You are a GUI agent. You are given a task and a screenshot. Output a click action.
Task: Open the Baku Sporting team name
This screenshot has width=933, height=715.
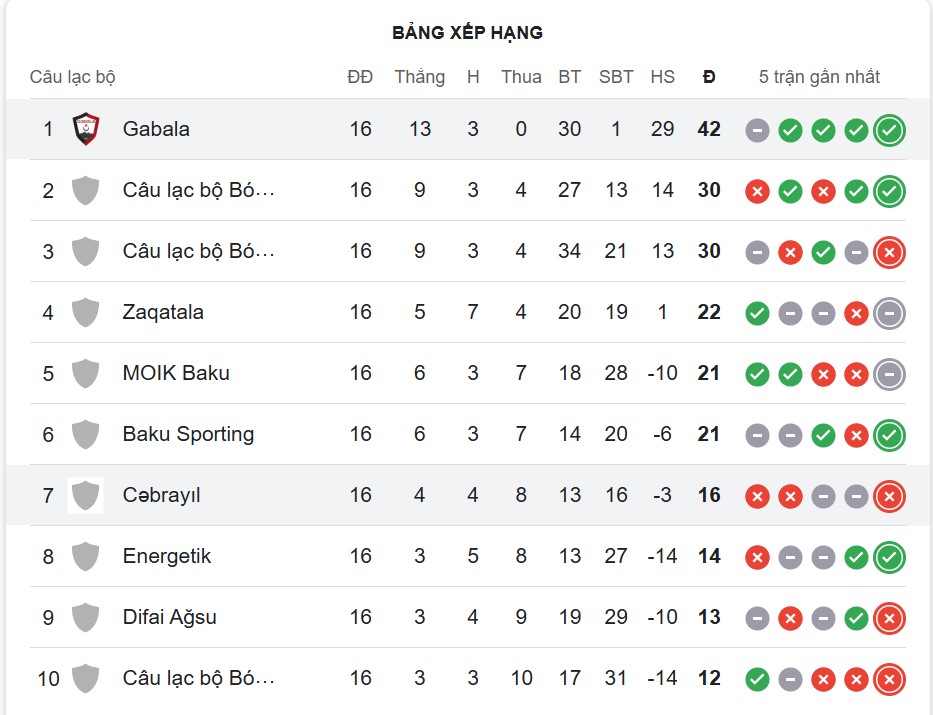tap(188, 434)
